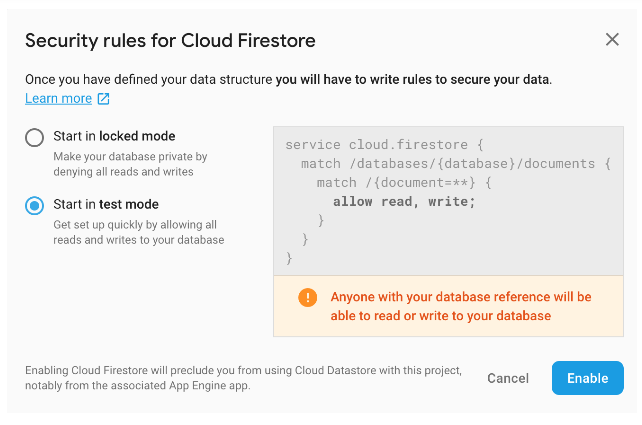Click the 'Start in test mode' label
The height and width of the screenshot is (425, 642).
[106, 204]
